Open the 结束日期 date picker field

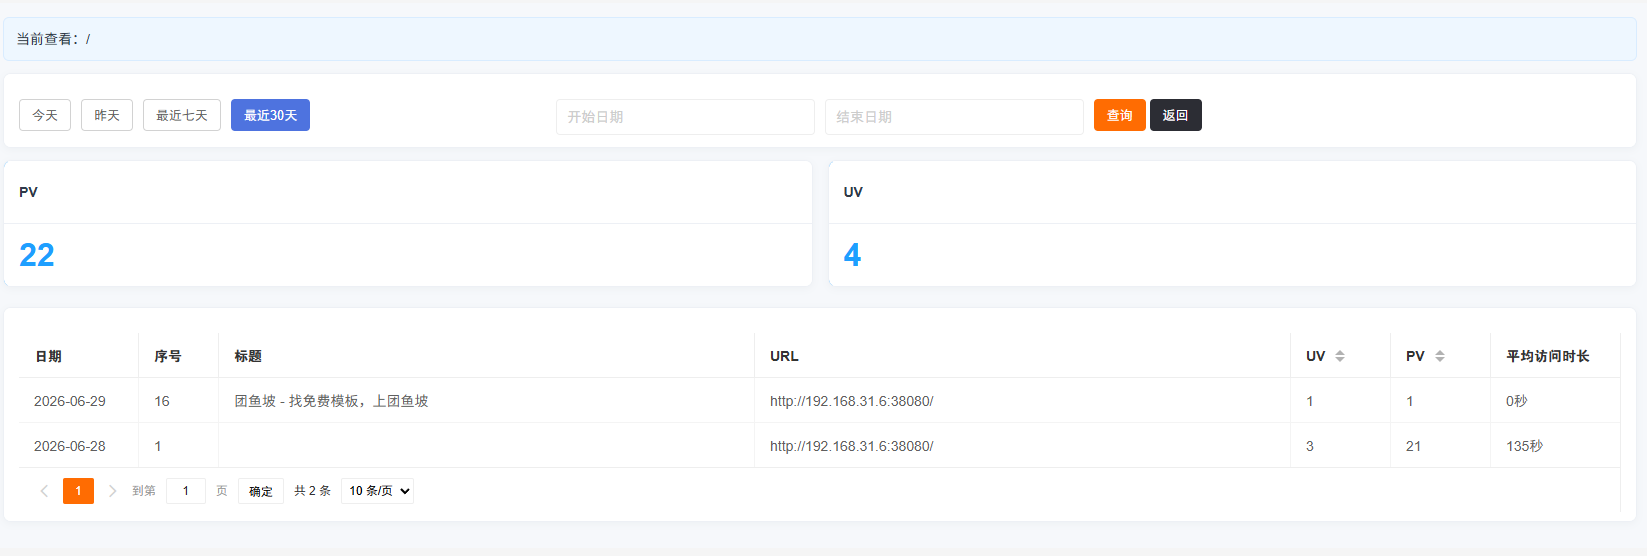pyautogui.click(x=954, y=117)
